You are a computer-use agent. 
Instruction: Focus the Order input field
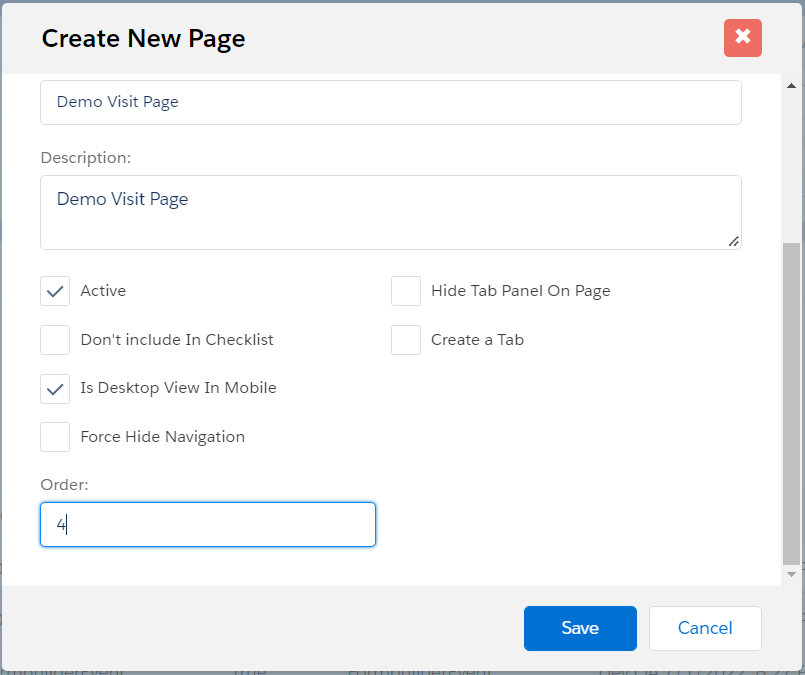pos(208,525)
